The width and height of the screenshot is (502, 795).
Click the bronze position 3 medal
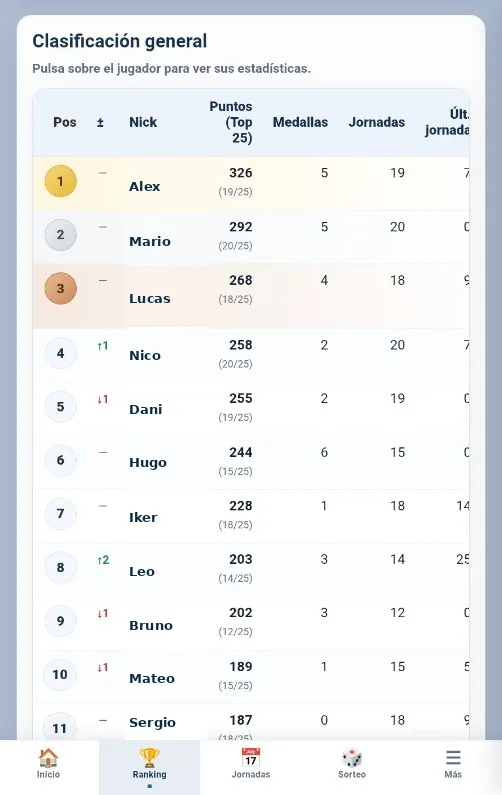pyautogui.click(x=60, y=288)
